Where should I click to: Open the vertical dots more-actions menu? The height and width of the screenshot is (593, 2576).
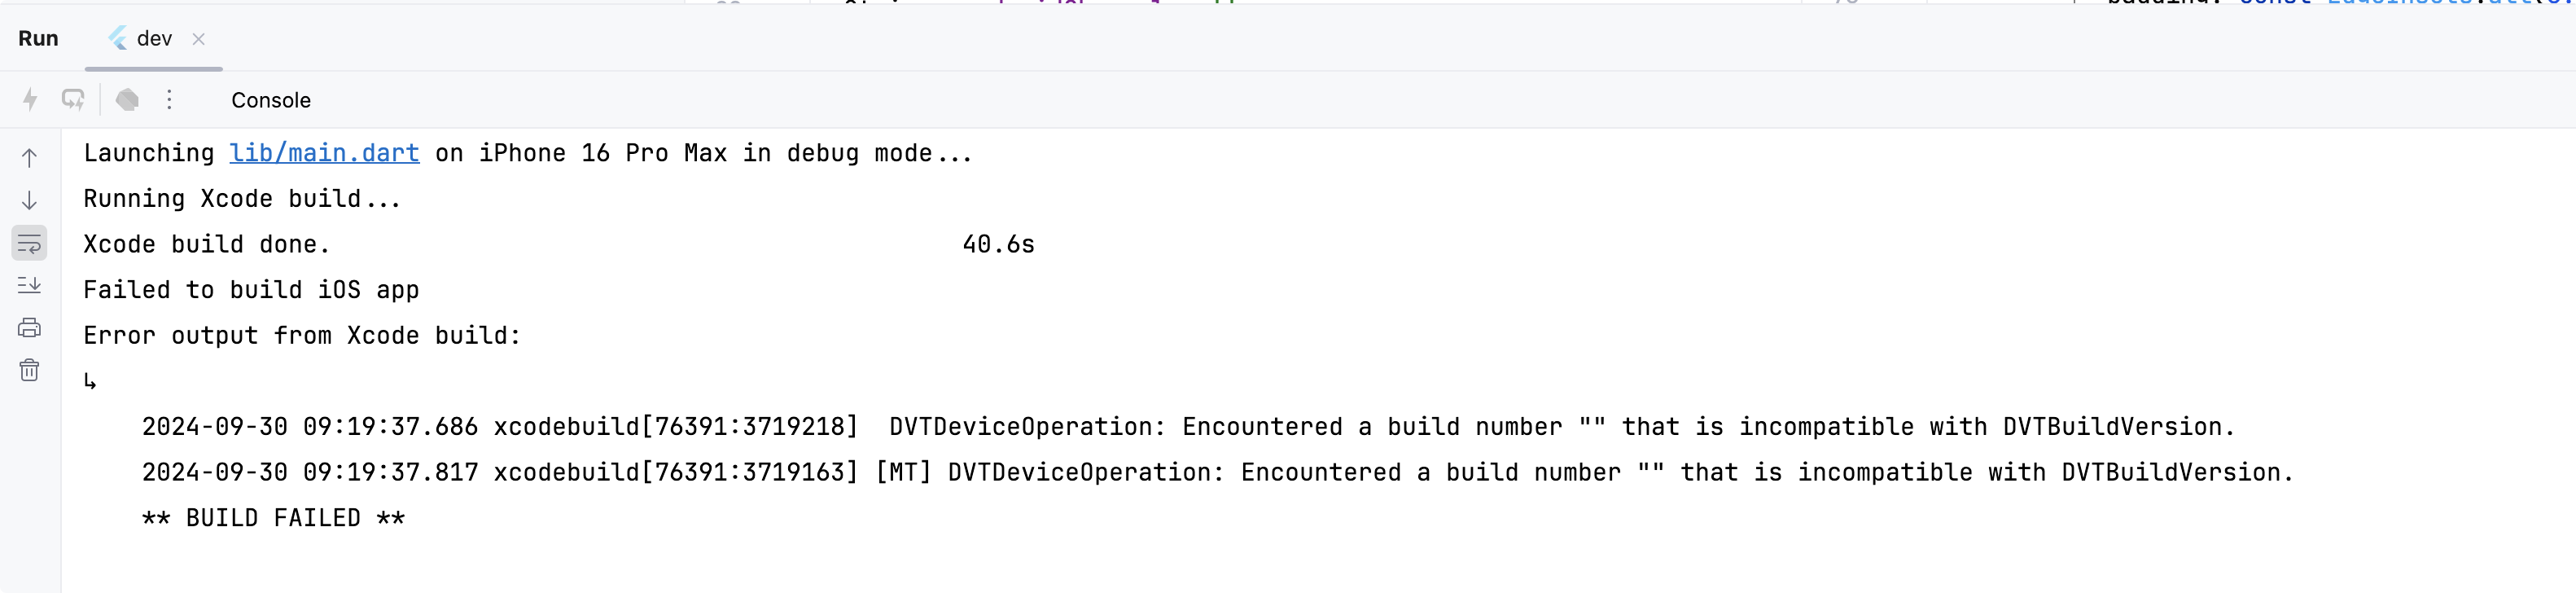169,99
